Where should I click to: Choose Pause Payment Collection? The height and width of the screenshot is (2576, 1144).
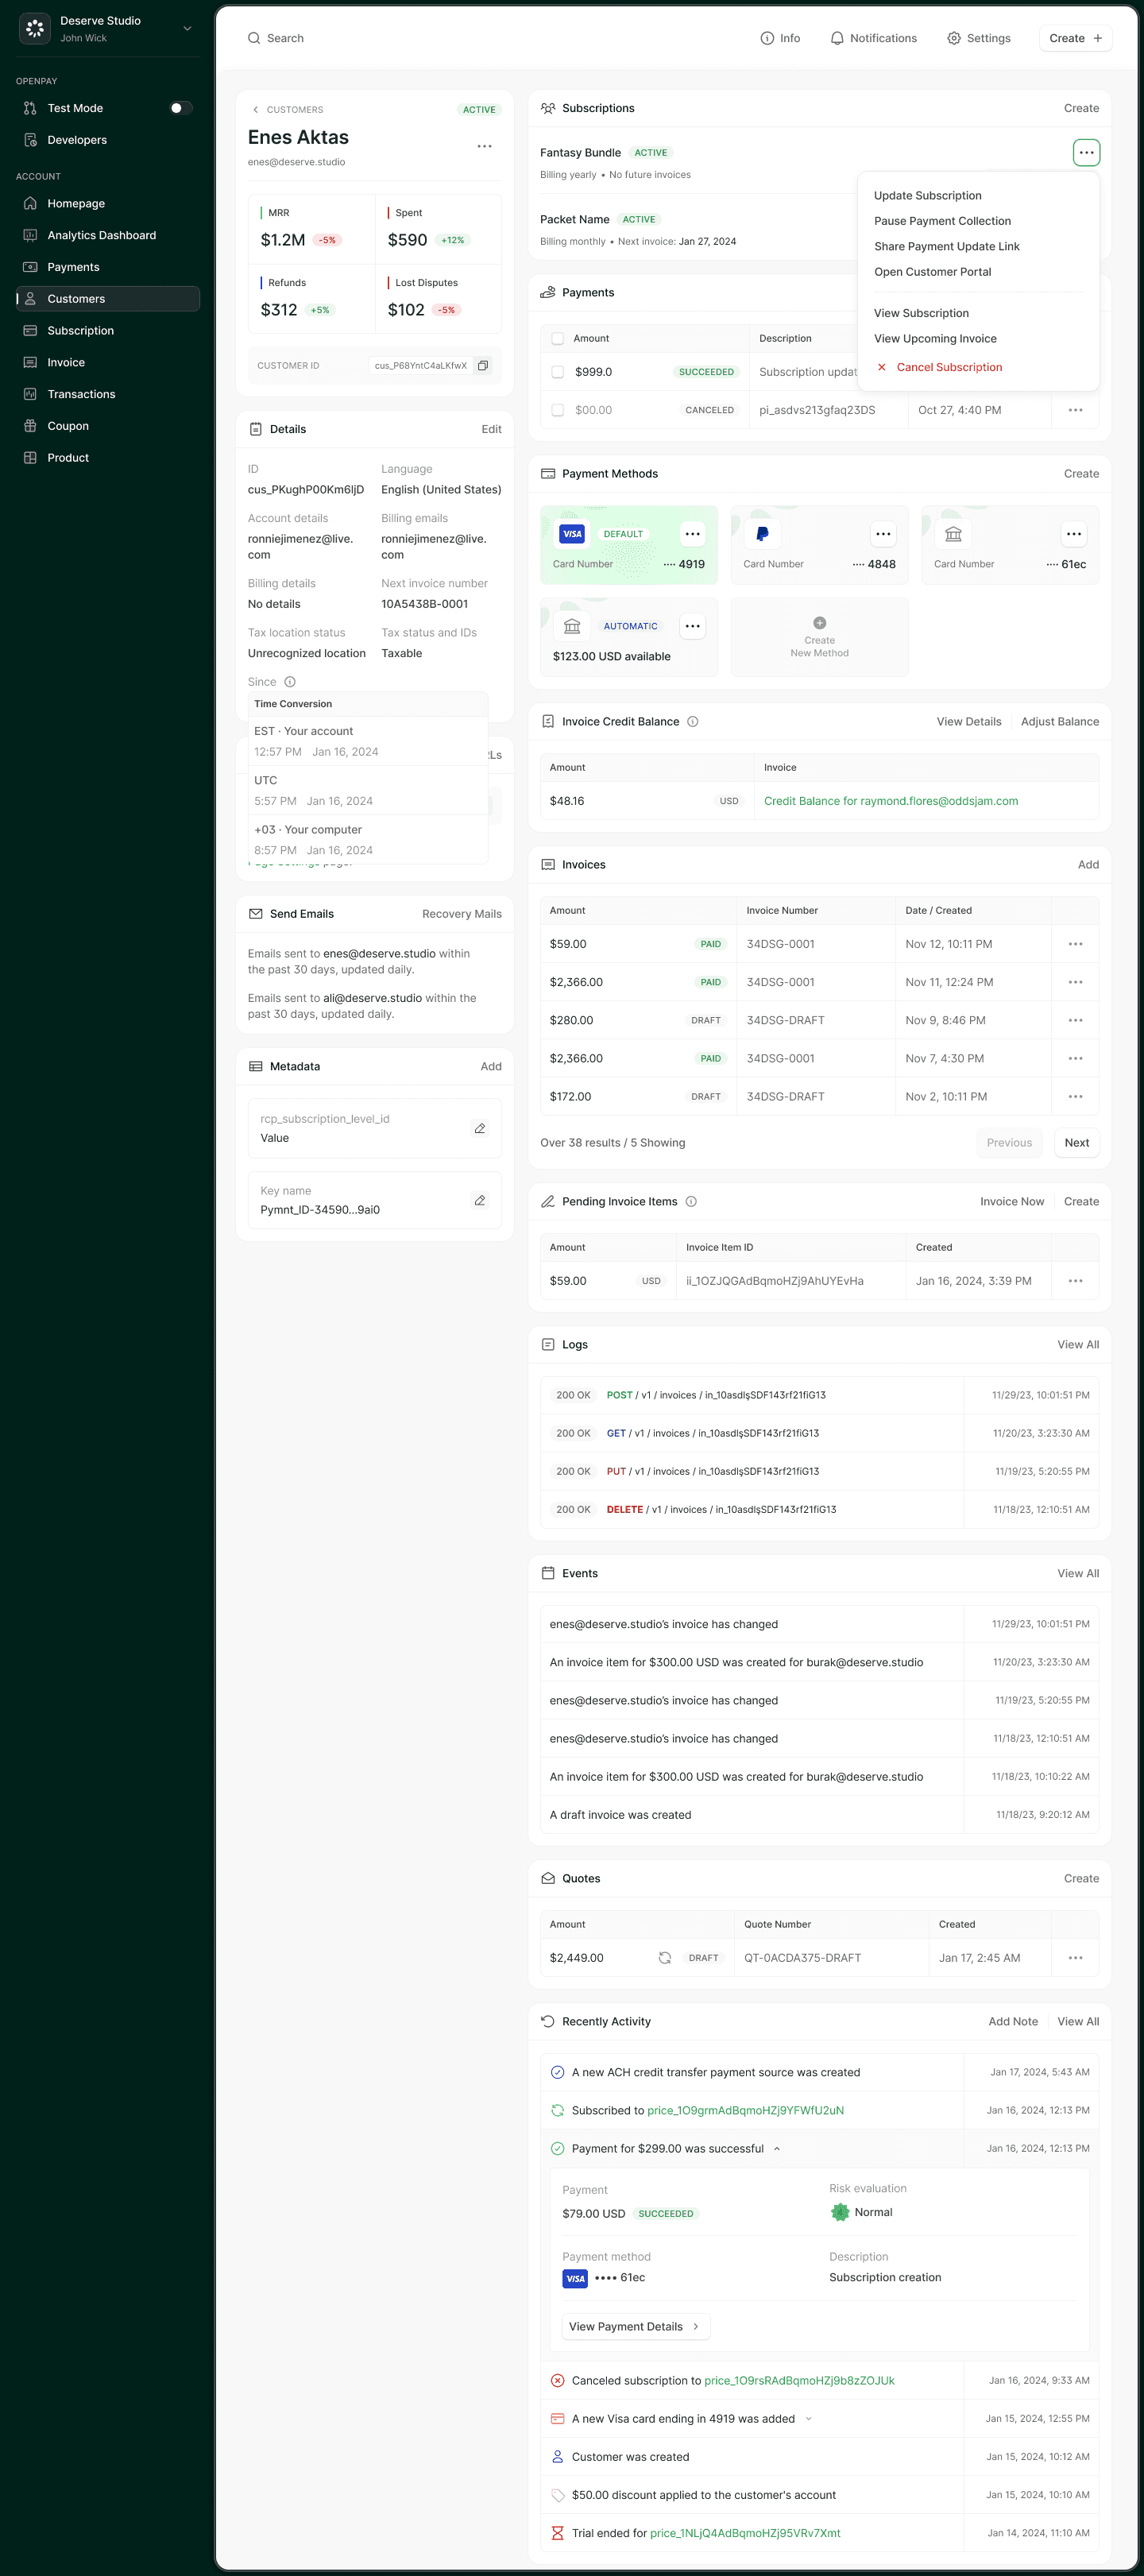[942, 221]
